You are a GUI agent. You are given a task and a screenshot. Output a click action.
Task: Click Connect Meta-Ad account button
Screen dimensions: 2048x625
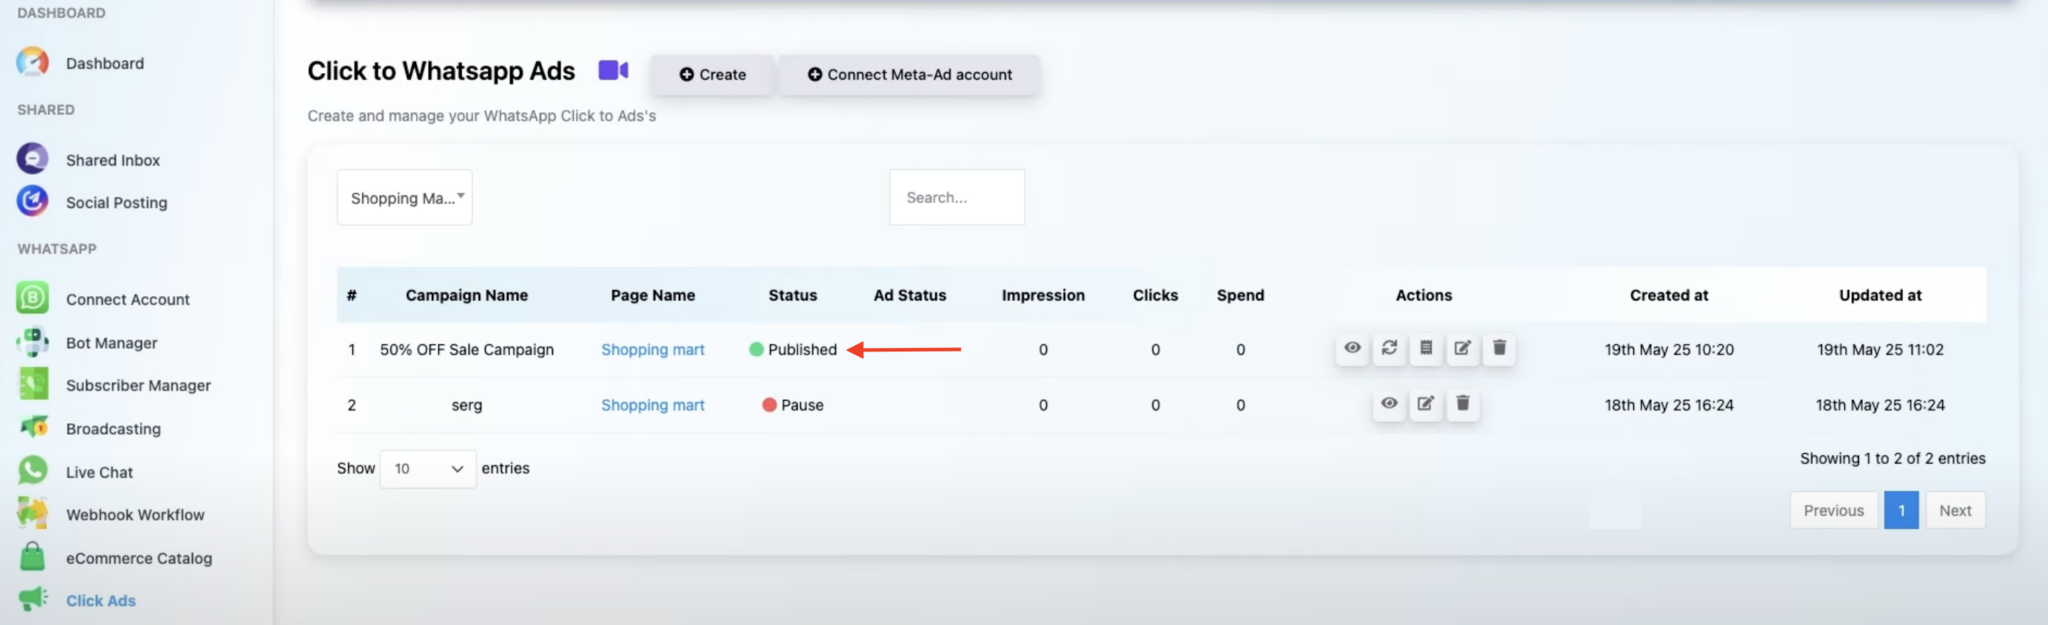[x=909, y=74]
